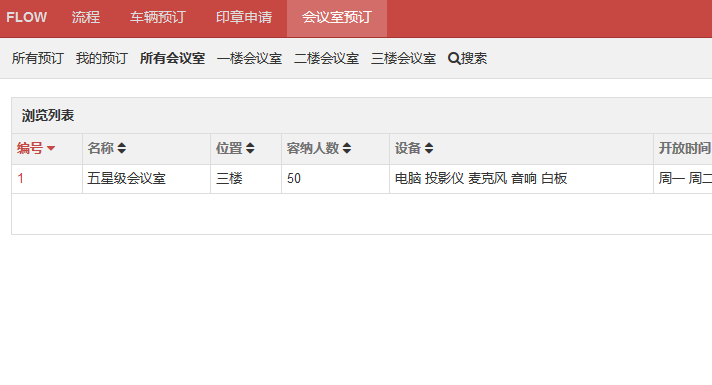Sort by 容纳人数 column header
Image resolution: width=712 pixels, height=385 pixels.
tap(313, 148)
